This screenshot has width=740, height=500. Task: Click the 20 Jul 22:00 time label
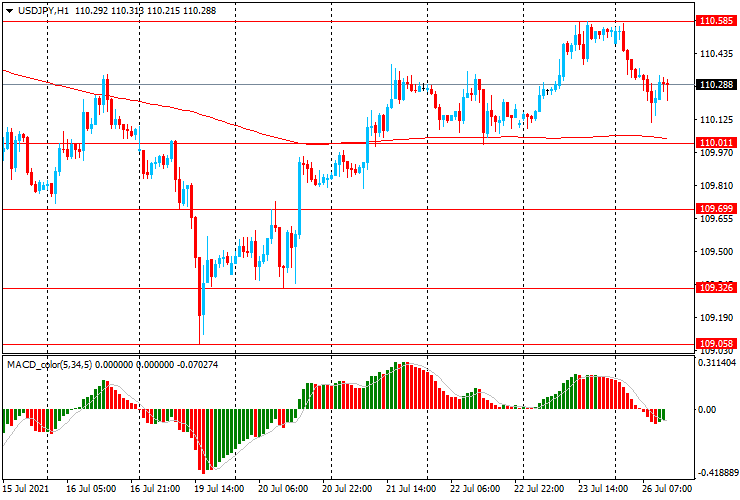347,488
